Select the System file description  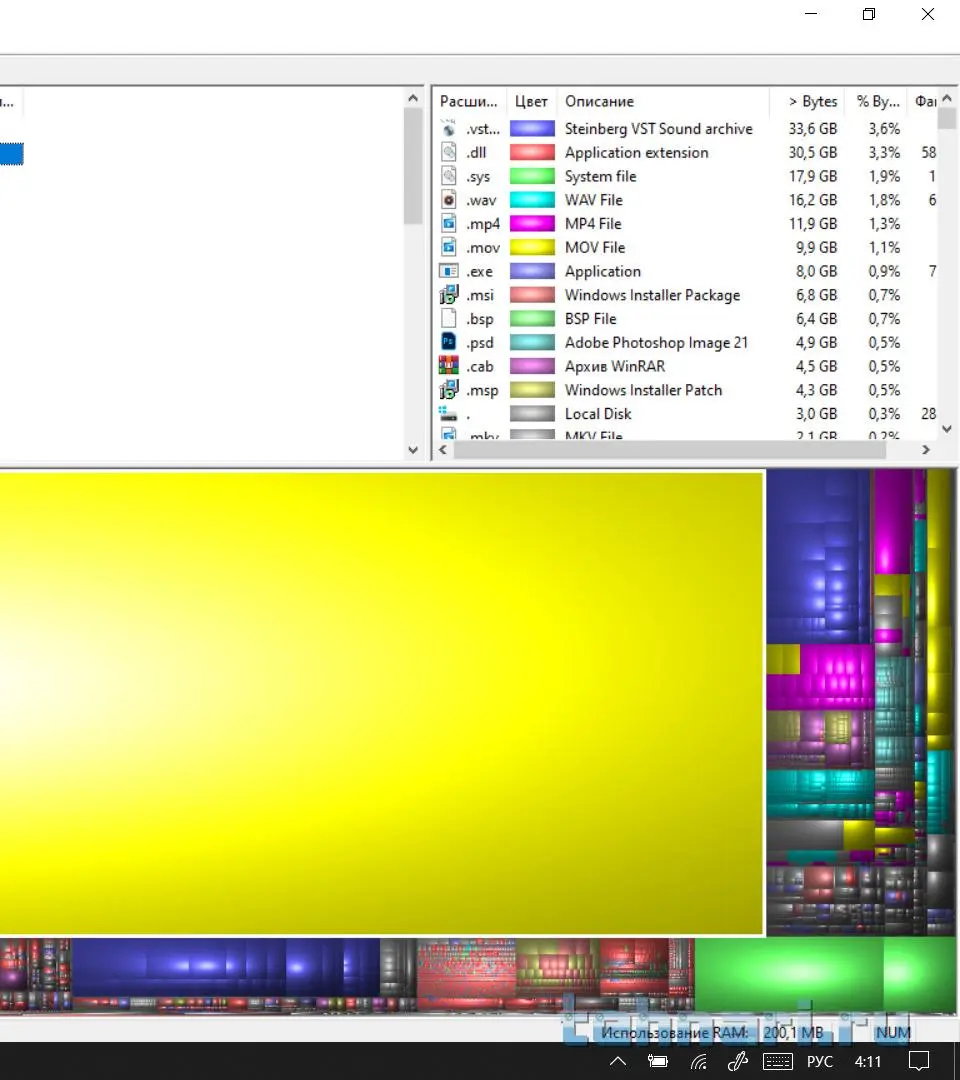(601, 176)
